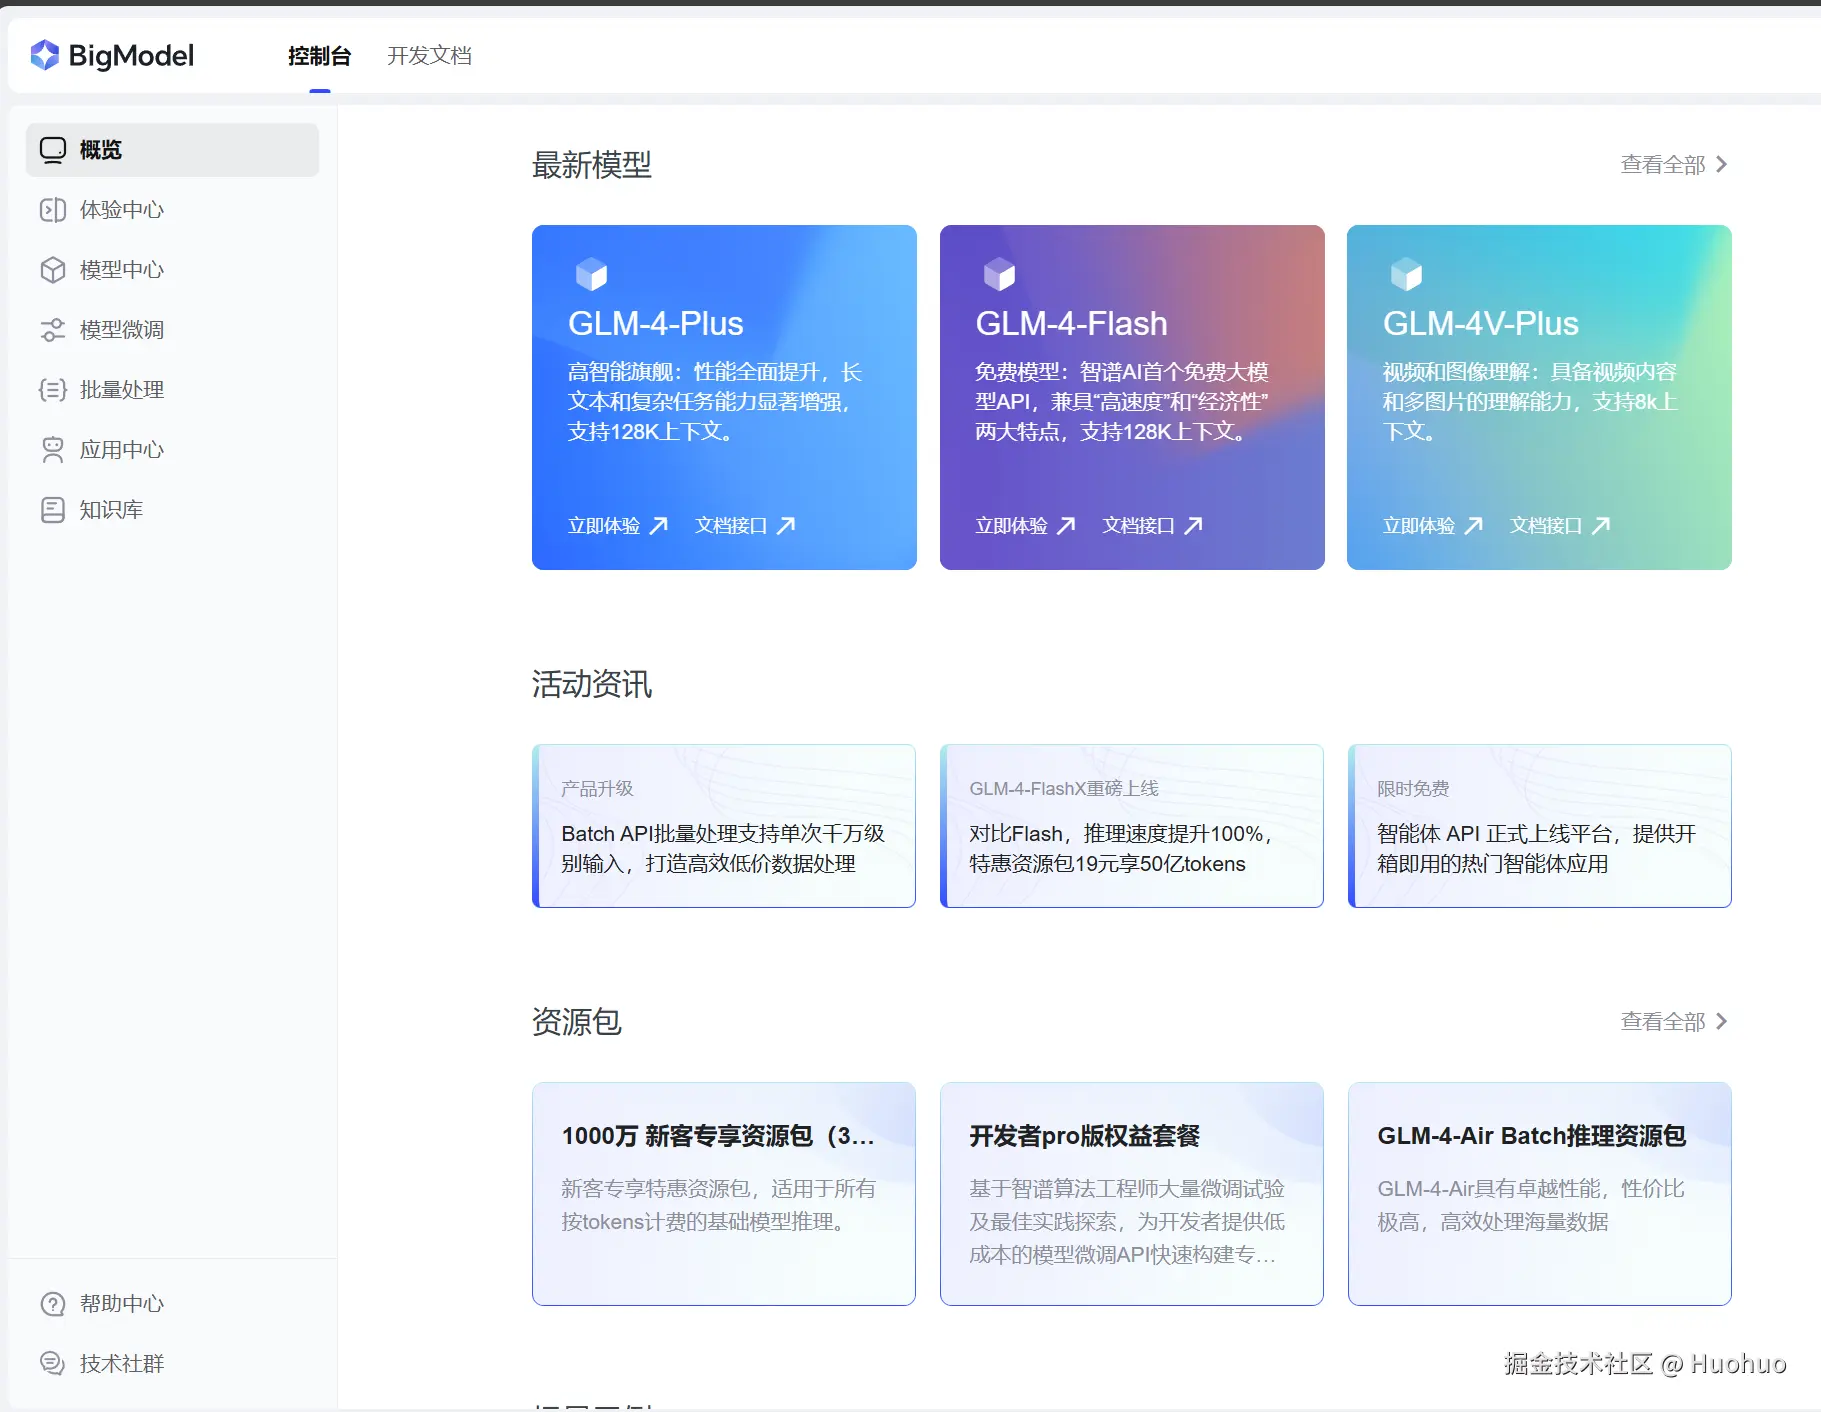Click the BigModel logo icon
Image resolution: width=1821 pixels, height=1412 pixels.
45,55
